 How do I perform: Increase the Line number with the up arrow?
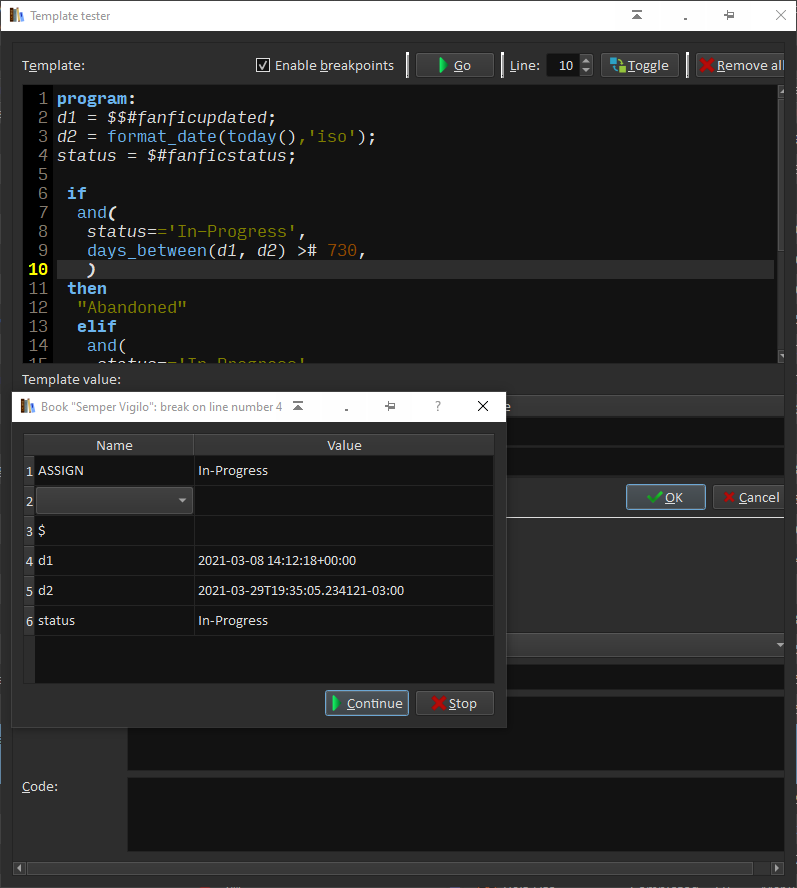click(x=586, y=60)
